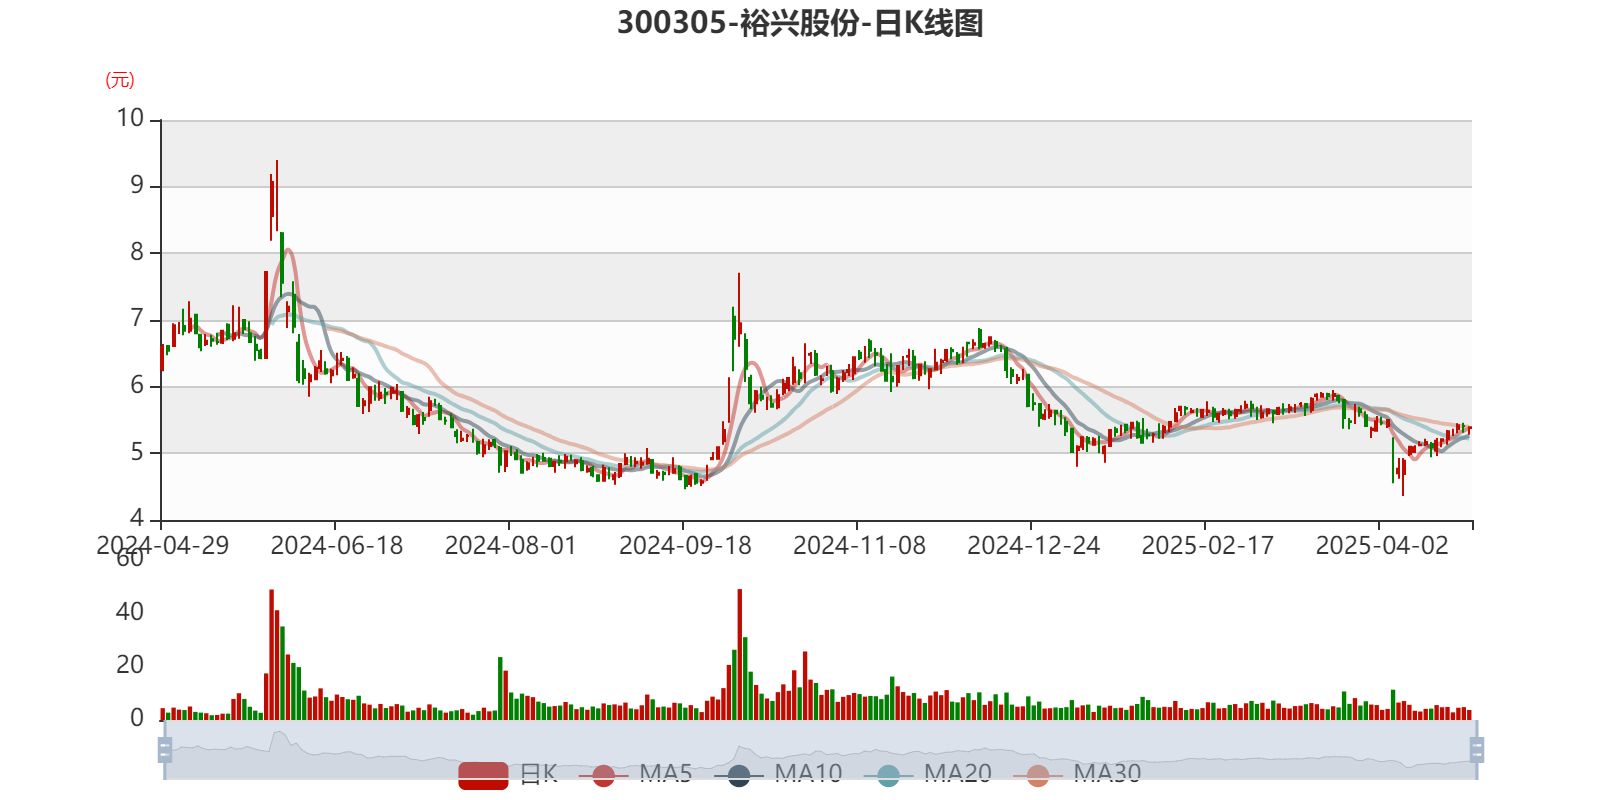Click the October 2024 candlestick spike near 7.7
Image resolution: width=1600 pixels, height=800 pixels.
[739, 310]
